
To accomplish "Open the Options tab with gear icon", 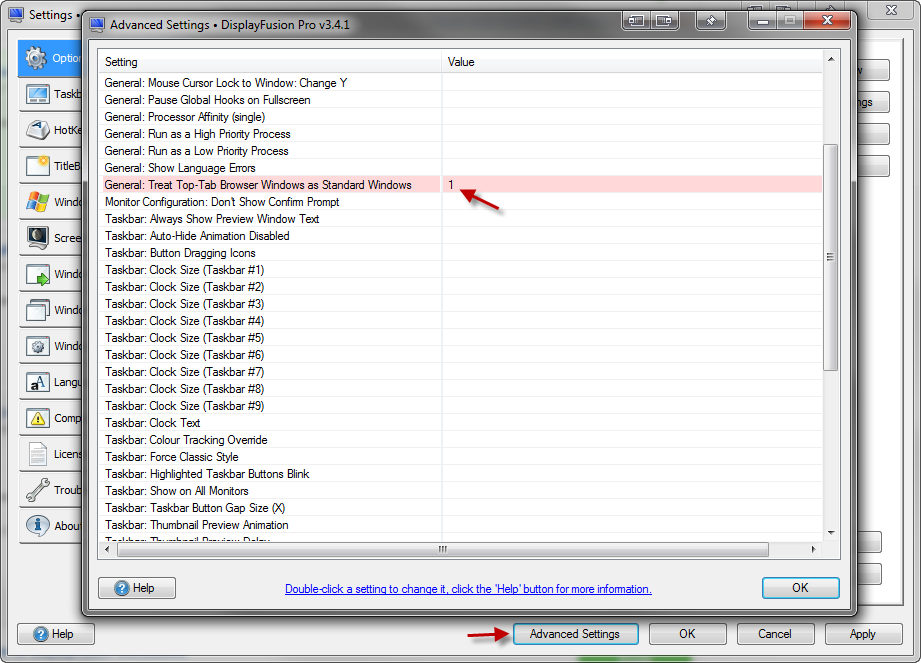I will (48, 59).
